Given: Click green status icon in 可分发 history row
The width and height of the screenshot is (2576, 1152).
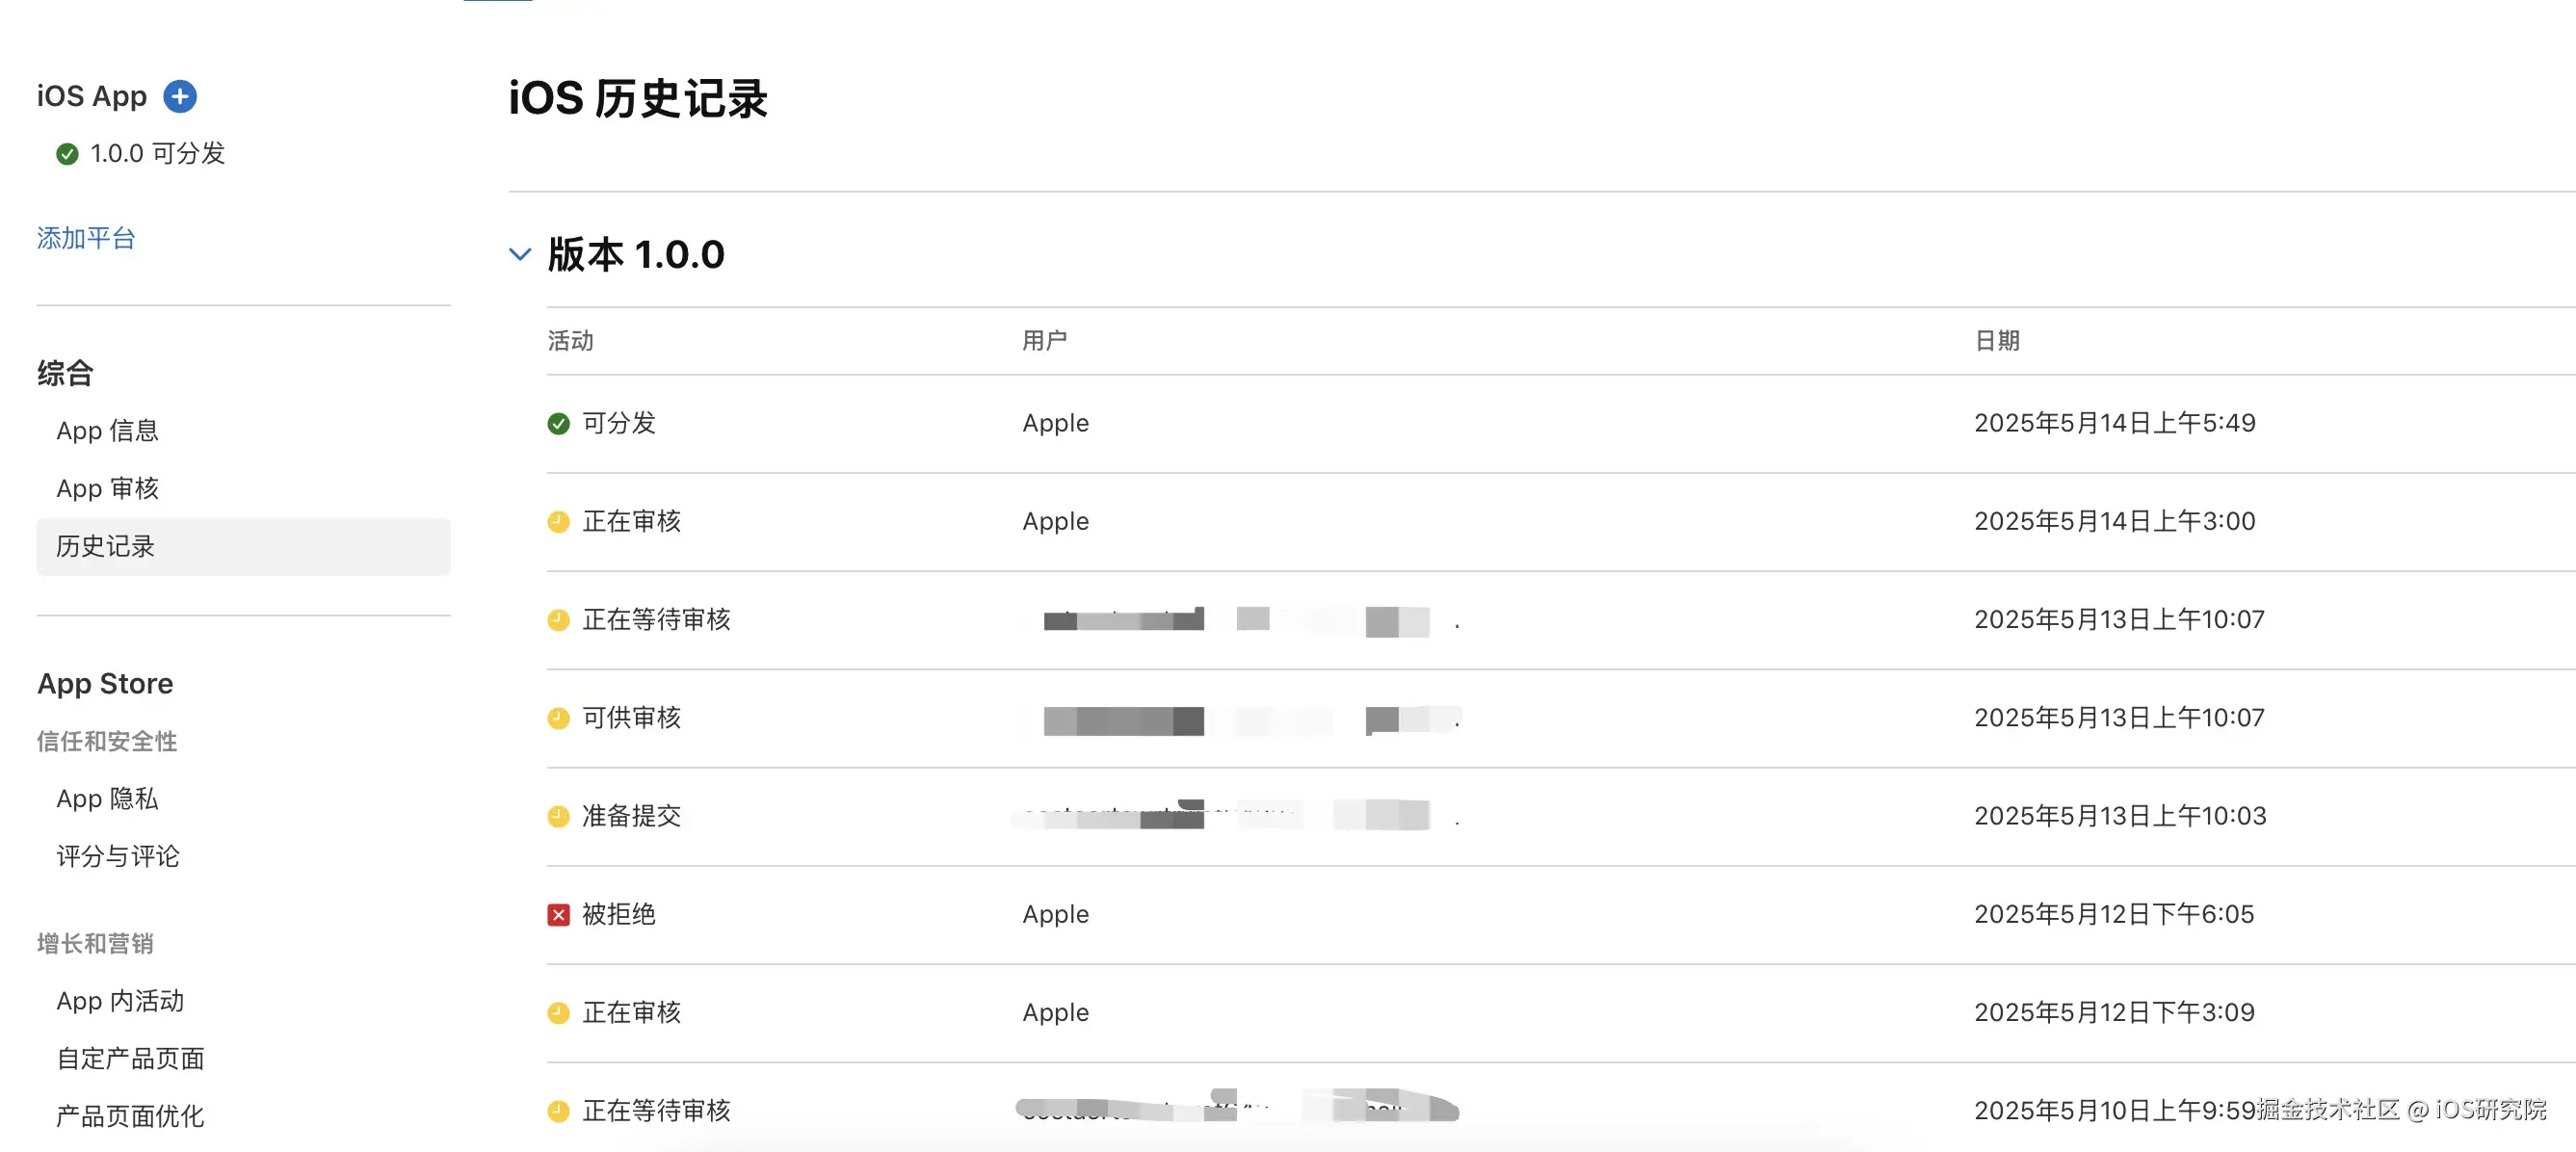Looking at the screenshot, I should pos(558,424).
